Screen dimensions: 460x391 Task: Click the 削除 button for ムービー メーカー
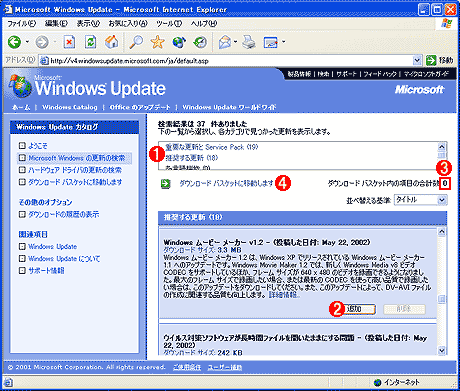(x=404, y=309)
